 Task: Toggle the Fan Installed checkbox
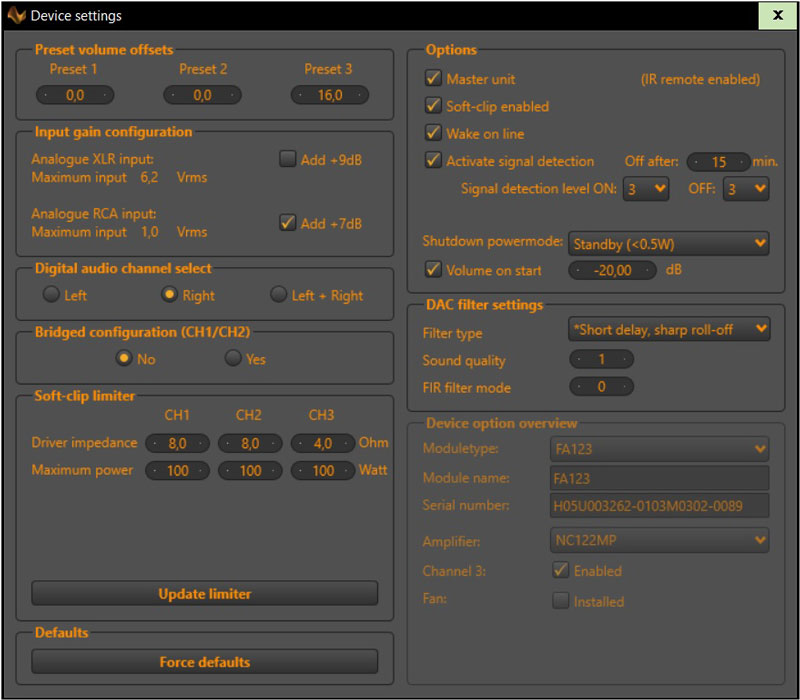(560, 600)
